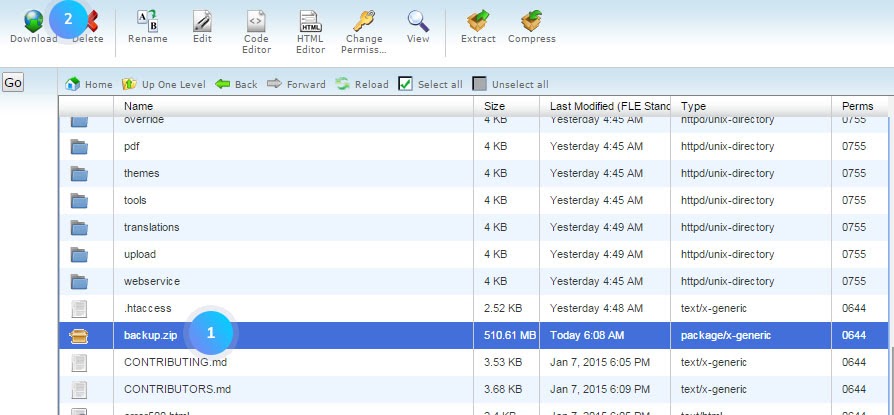Open the HTML Editor
The width and height of the screenshot is (894, 415).
[x=311, y=21]
